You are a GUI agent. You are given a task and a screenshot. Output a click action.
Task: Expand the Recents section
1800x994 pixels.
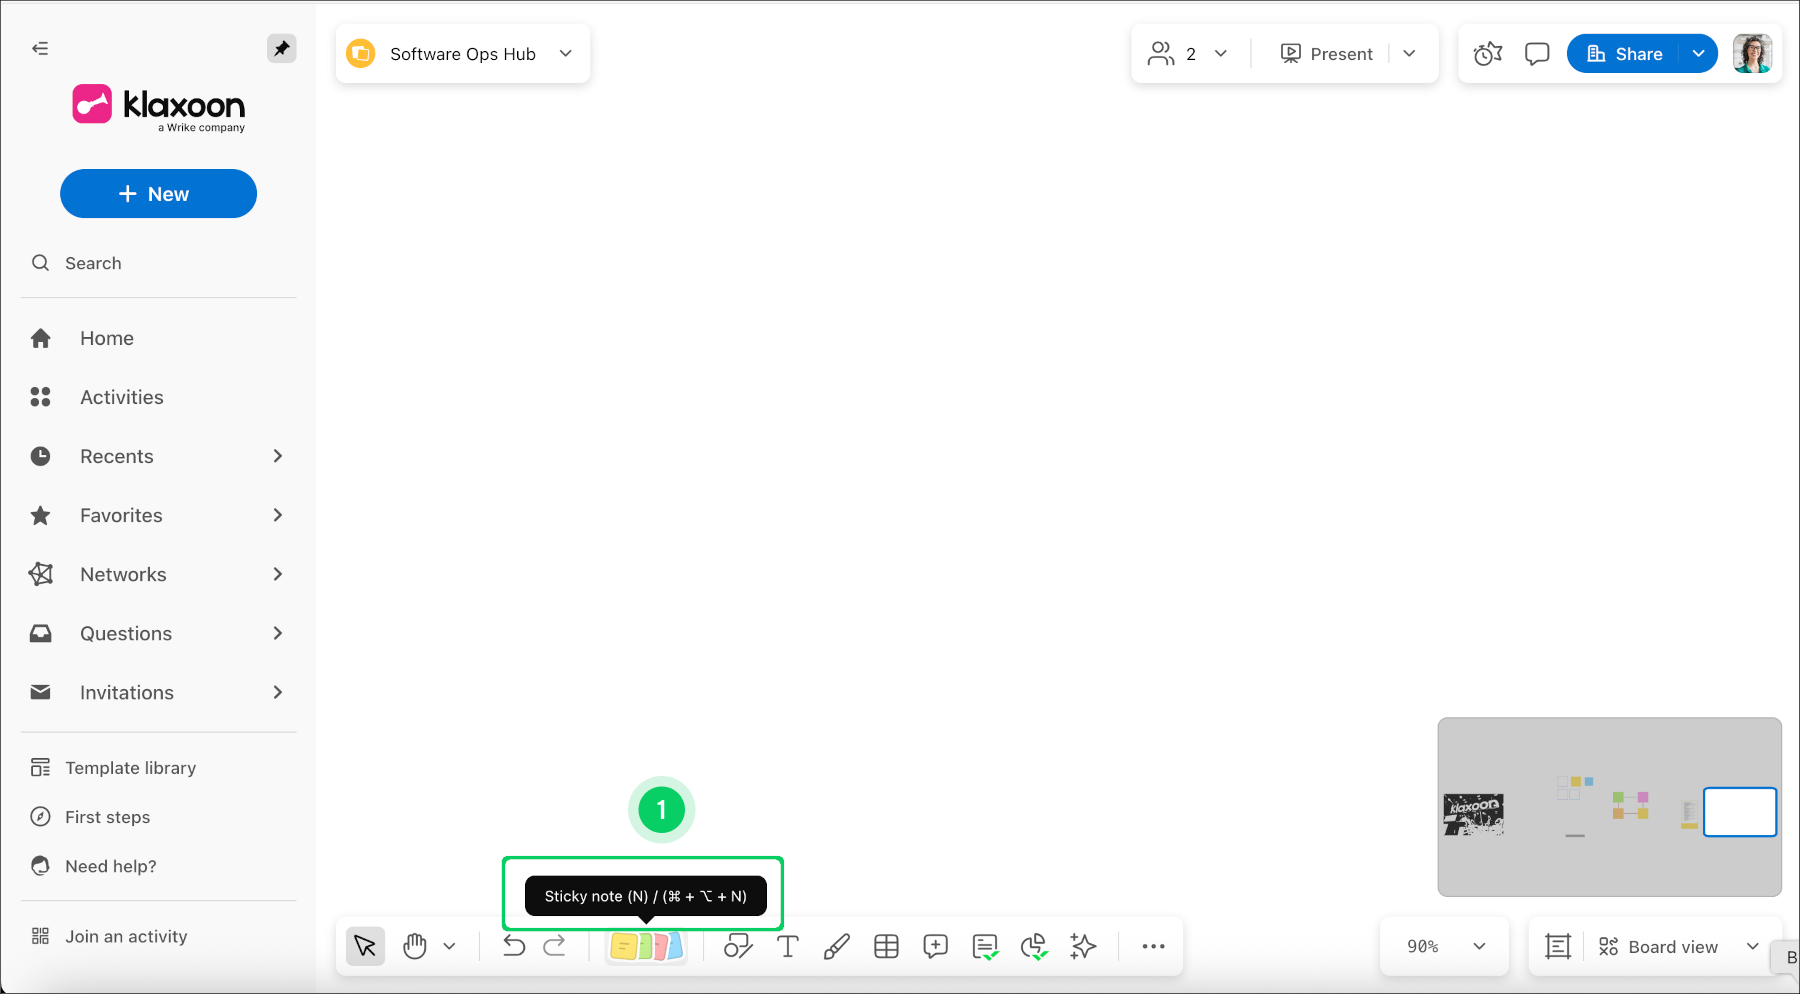pyautogui.click(x=277, y=456)
